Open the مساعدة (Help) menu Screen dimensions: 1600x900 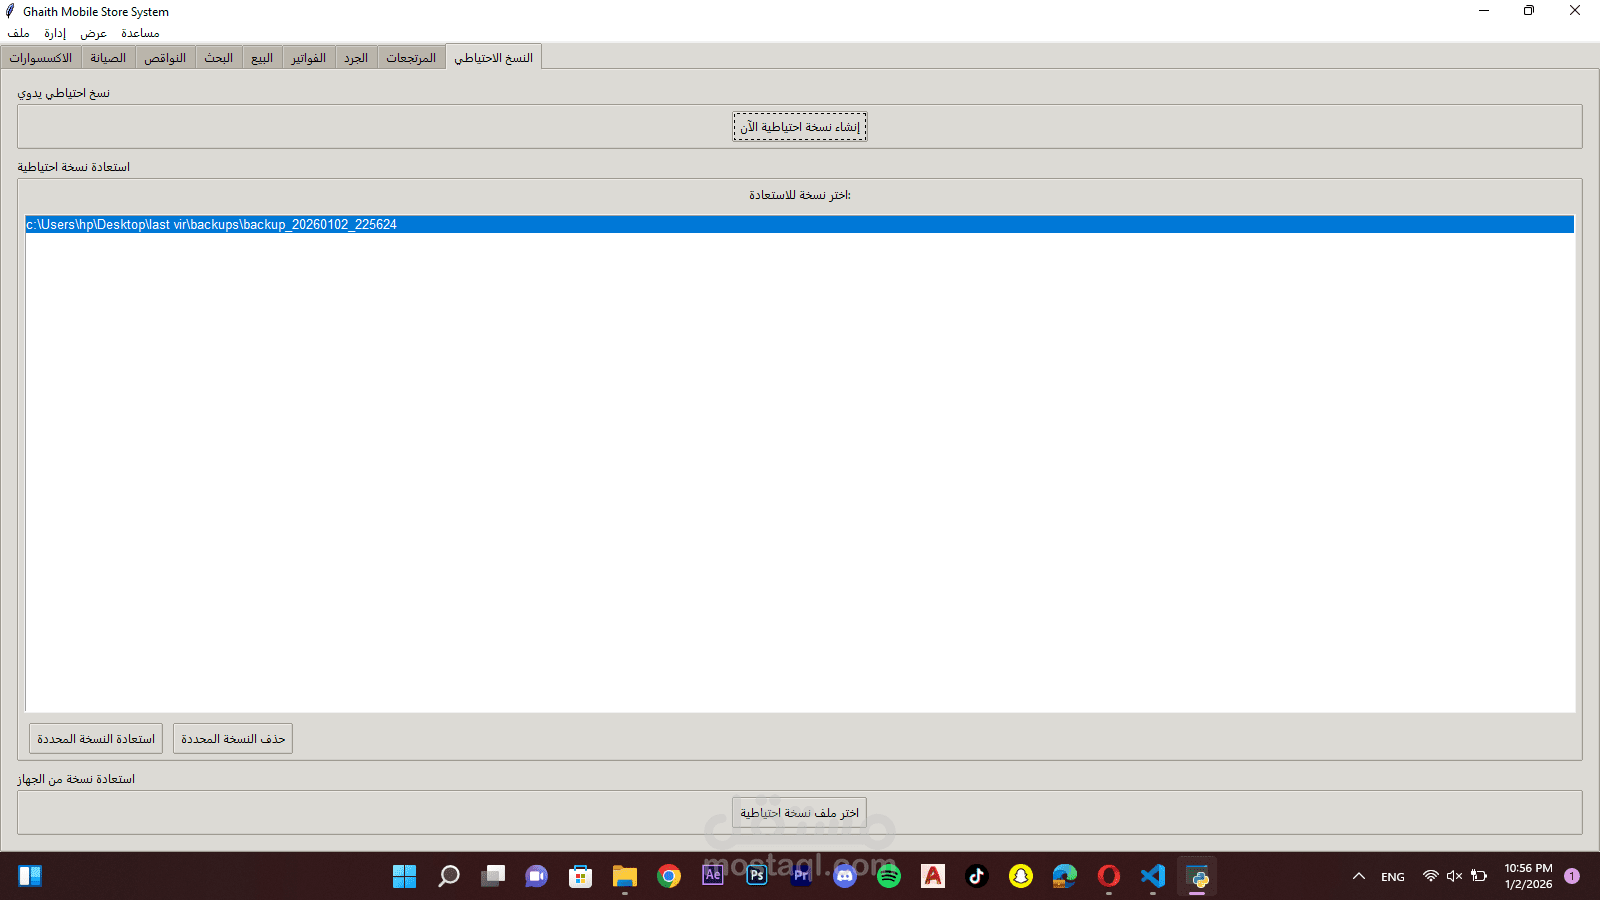[x=140, y=33]
